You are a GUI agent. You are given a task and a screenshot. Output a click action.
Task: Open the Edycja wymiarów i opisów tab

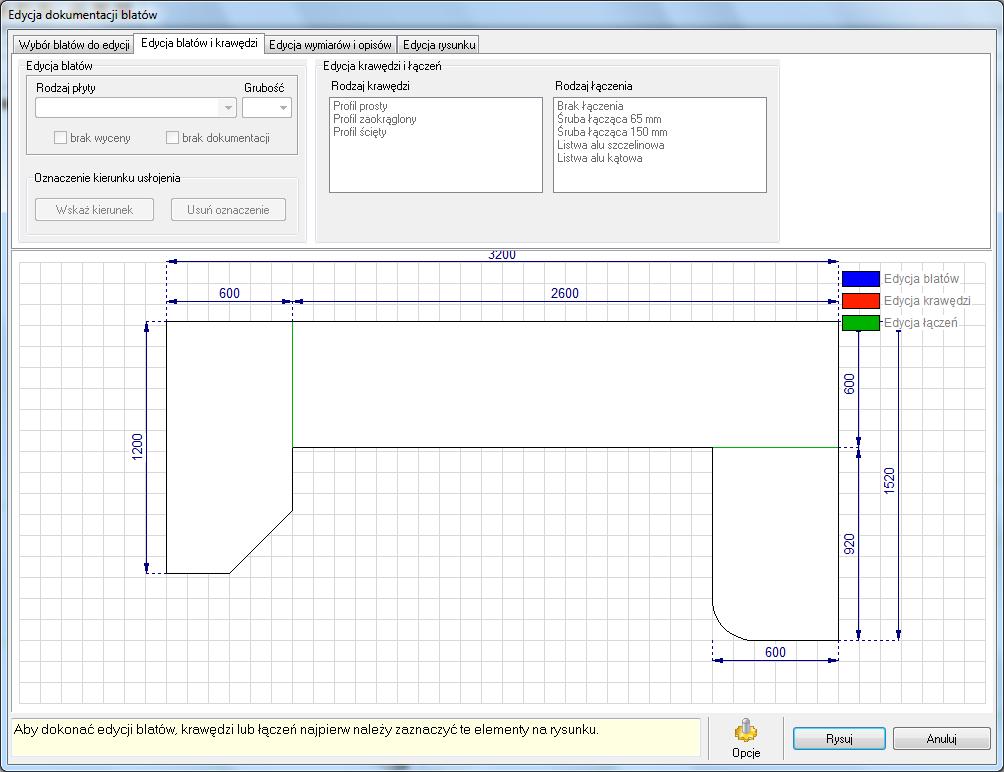coord(330,45)
